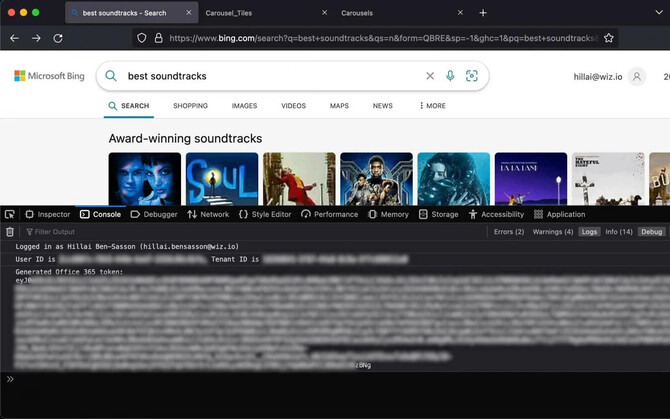Open a new tab with the plus button

[x=483, y=13]
